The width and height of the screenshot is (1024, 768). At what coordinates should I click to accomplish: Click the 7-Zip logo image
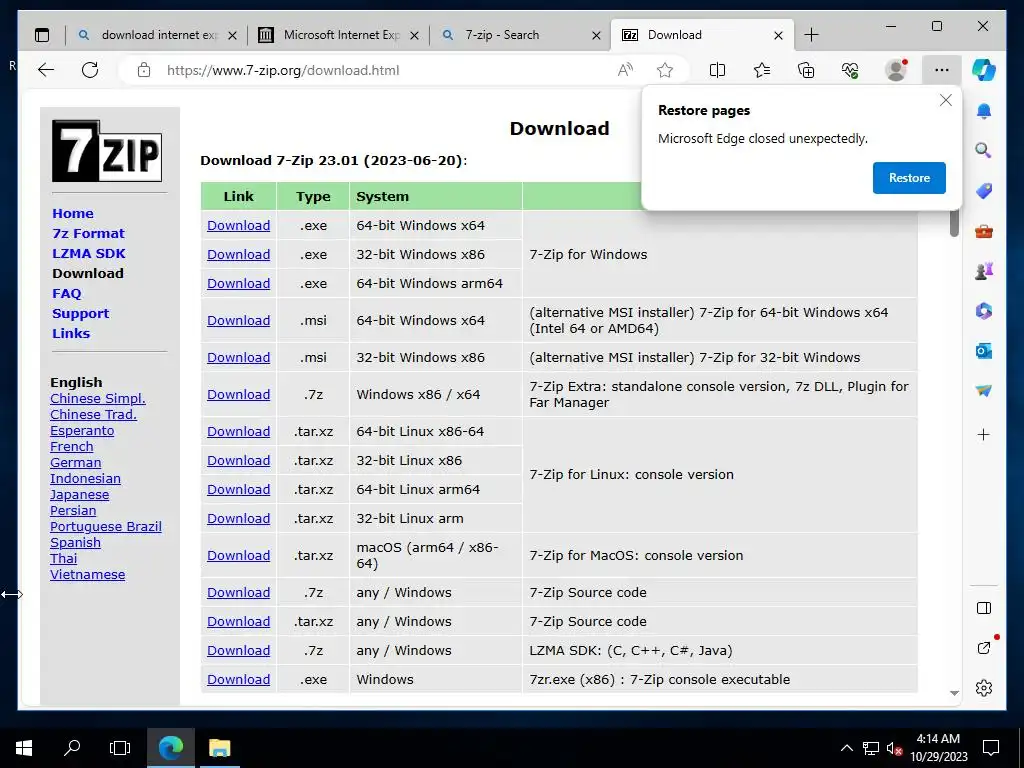(x=107, y=151)
